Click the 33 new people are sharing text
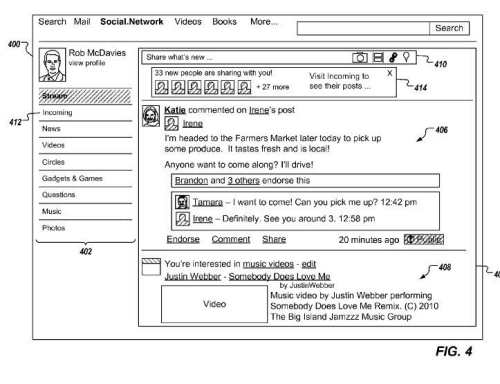Image resolution: width=500 pixels, height=384 pixels. [x=213, y=73]
